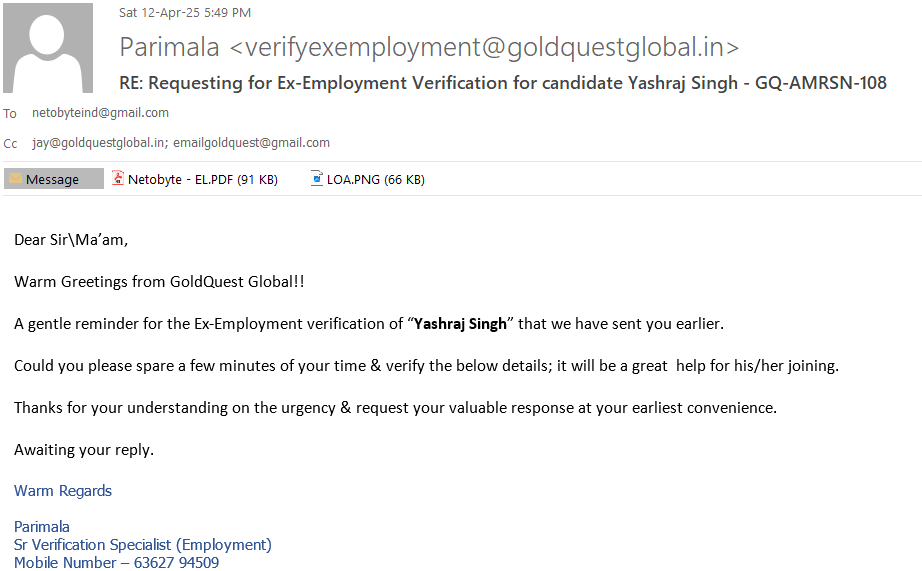Select the recipient netobyteind@gmail.com
The width and height of the screenshot is (922, 571).
point(100,113)
